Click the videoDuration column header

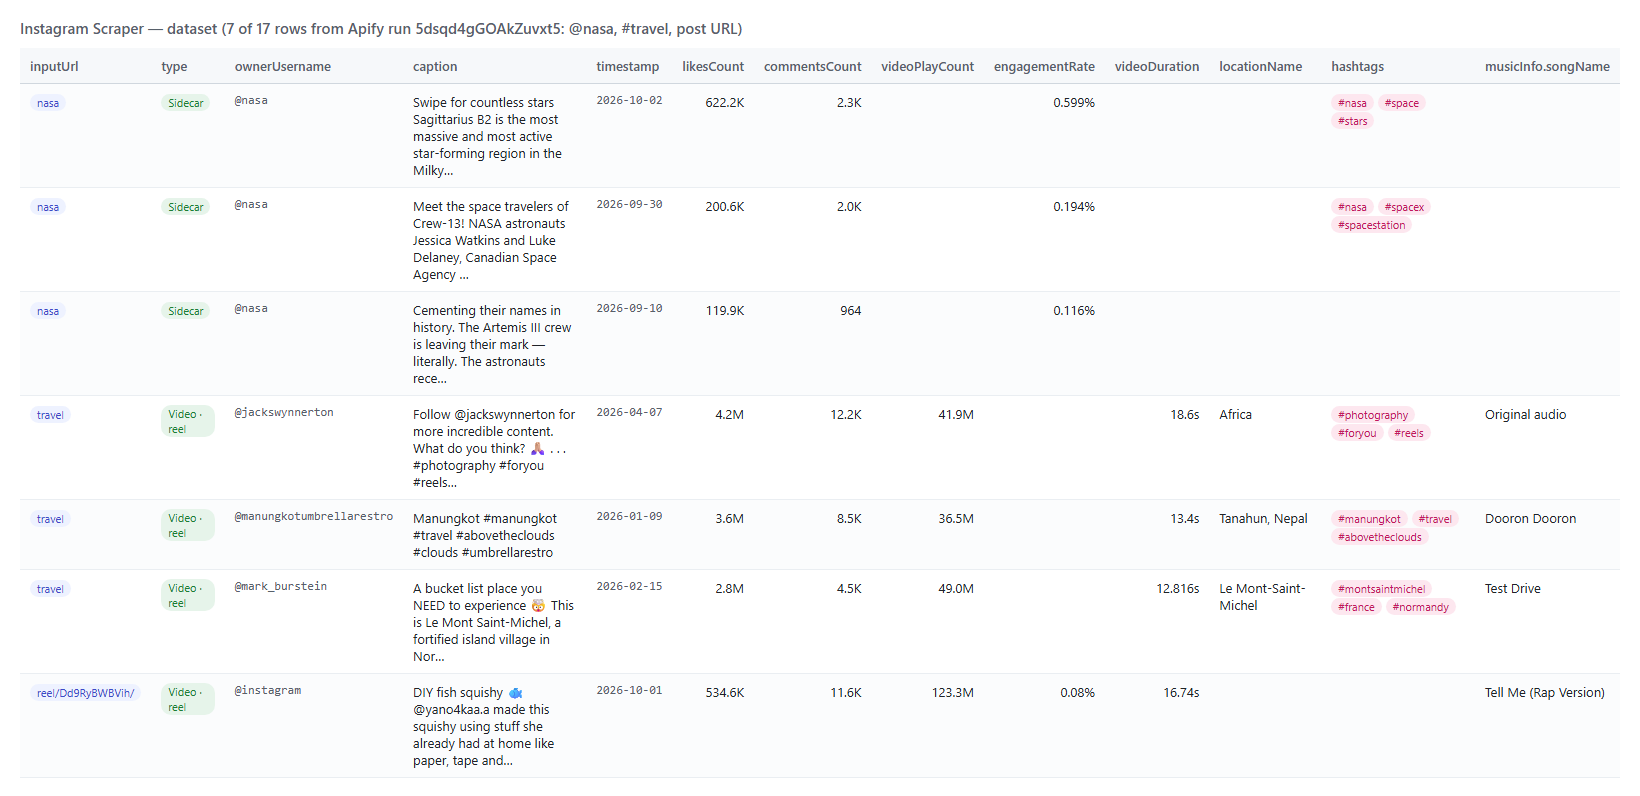click(1157, 67)
